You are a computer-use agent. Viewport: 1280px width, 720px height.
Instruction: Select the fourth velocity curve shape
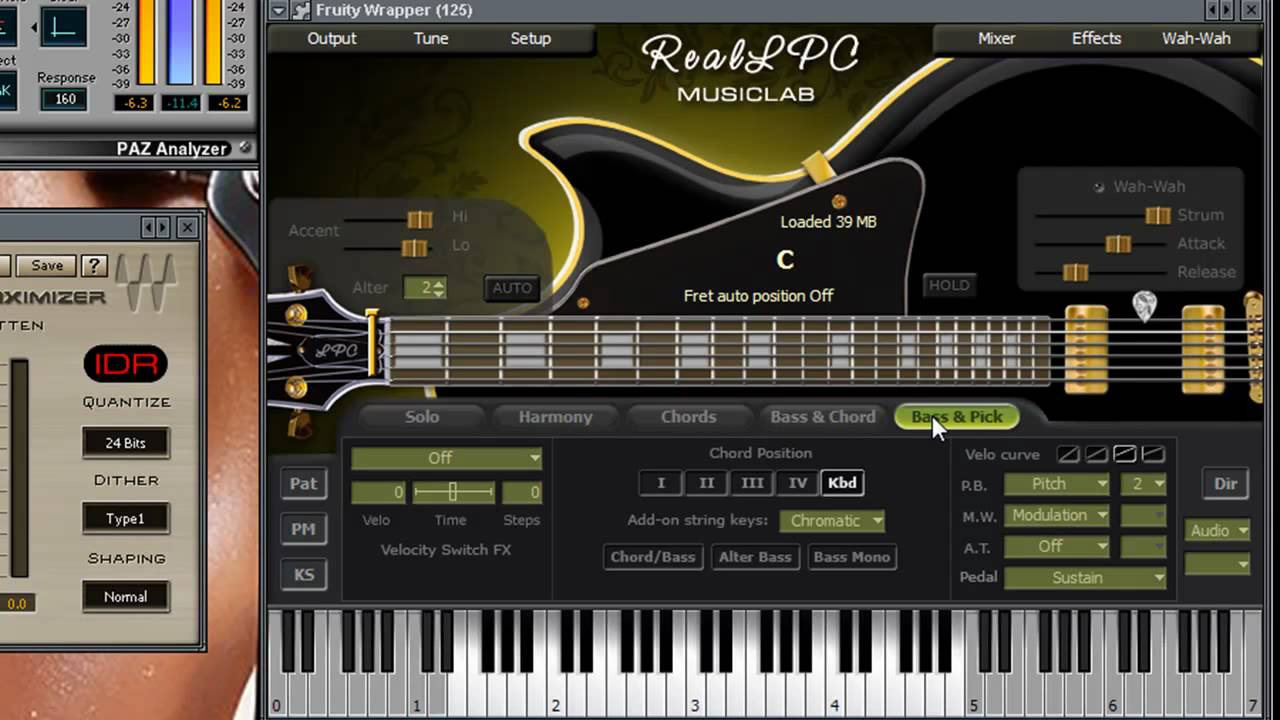1153,454
